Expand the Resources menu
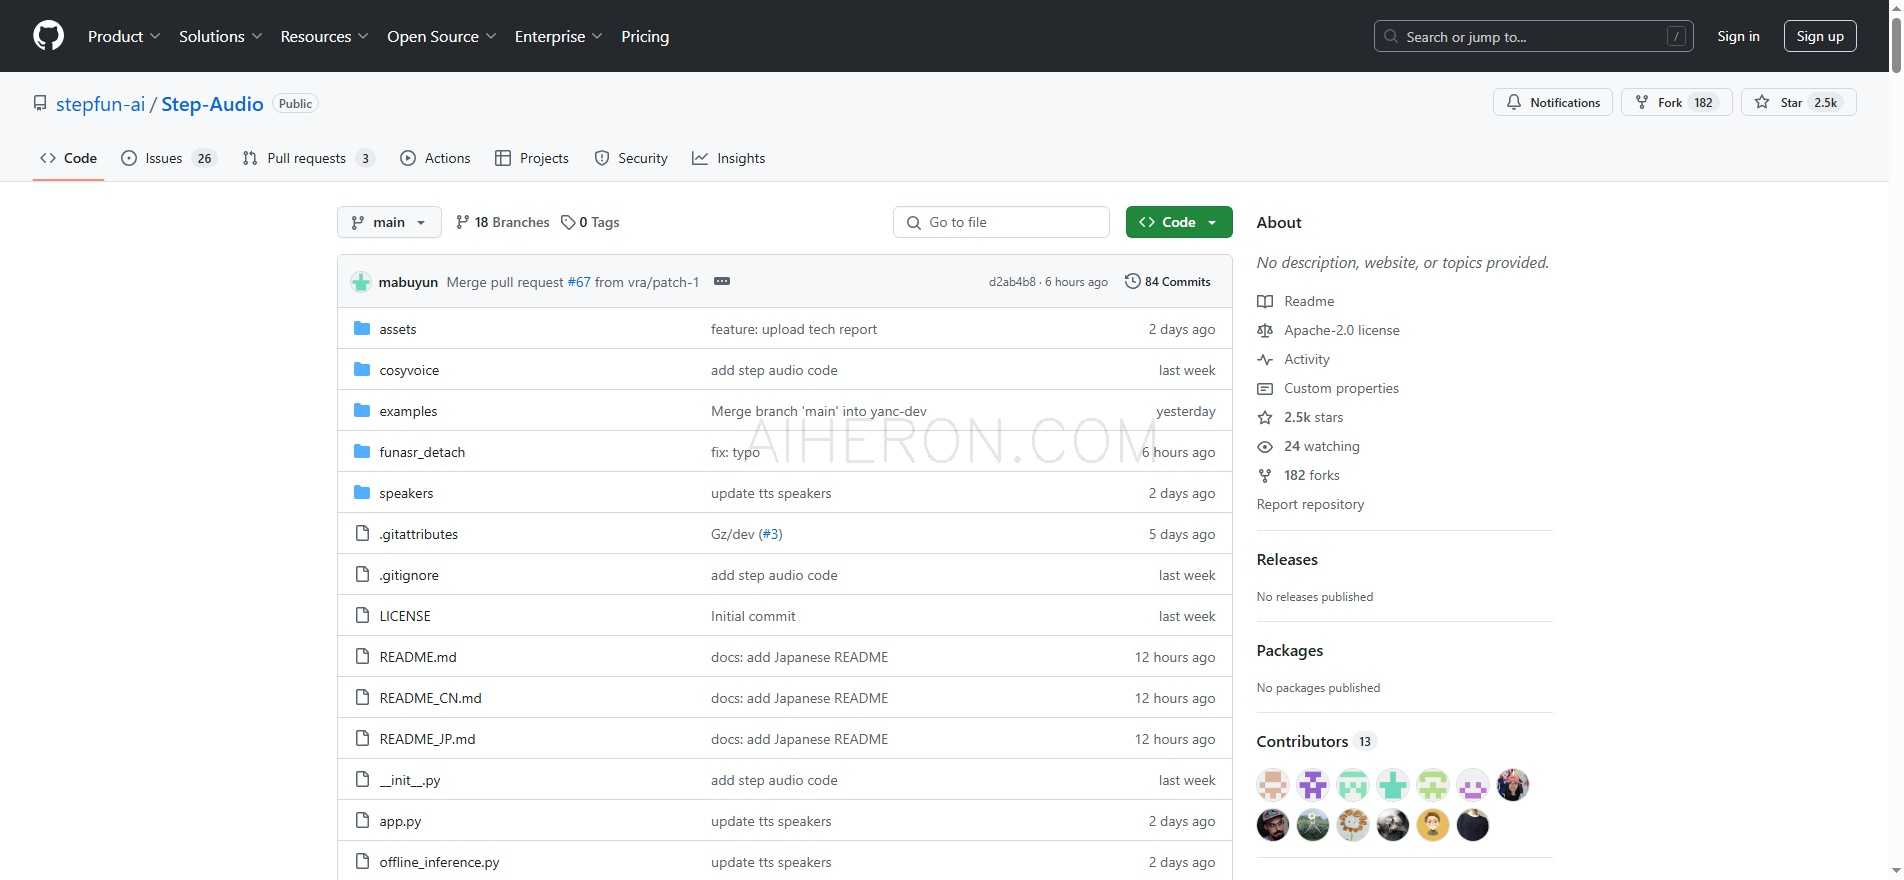Image resolution: width=1904 pixels, height=880 pixels. [324, 36]
